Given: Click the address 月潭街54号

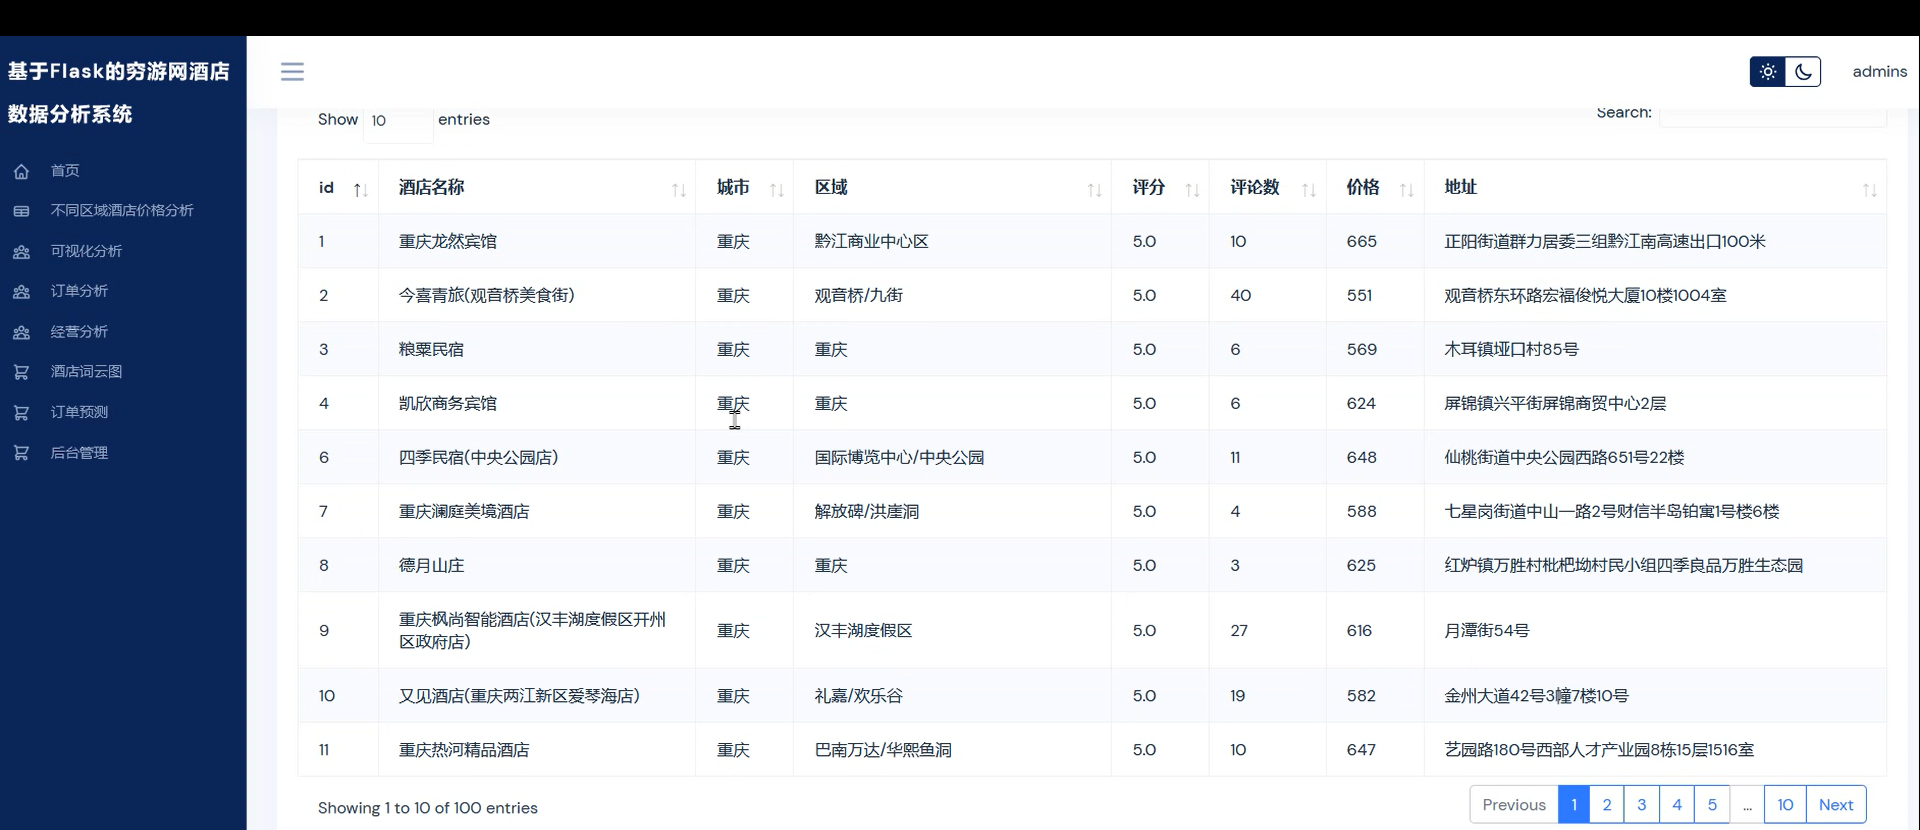Looking at the screenshot, I should [x=1487, y=630].
